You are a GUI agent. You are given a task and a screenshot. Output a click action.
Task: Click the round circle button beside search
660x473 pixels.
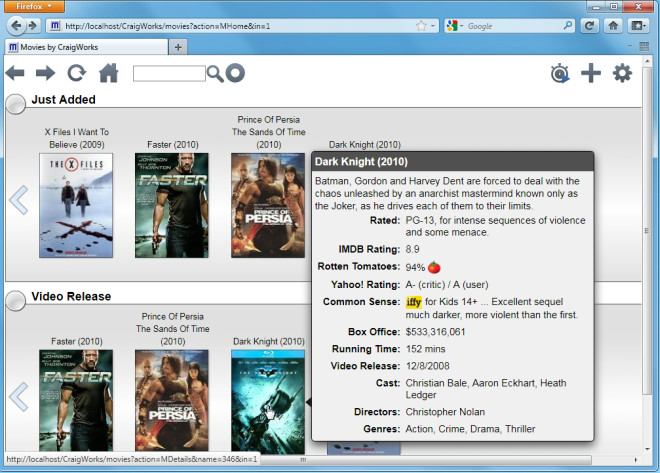[x=235, y=73]
